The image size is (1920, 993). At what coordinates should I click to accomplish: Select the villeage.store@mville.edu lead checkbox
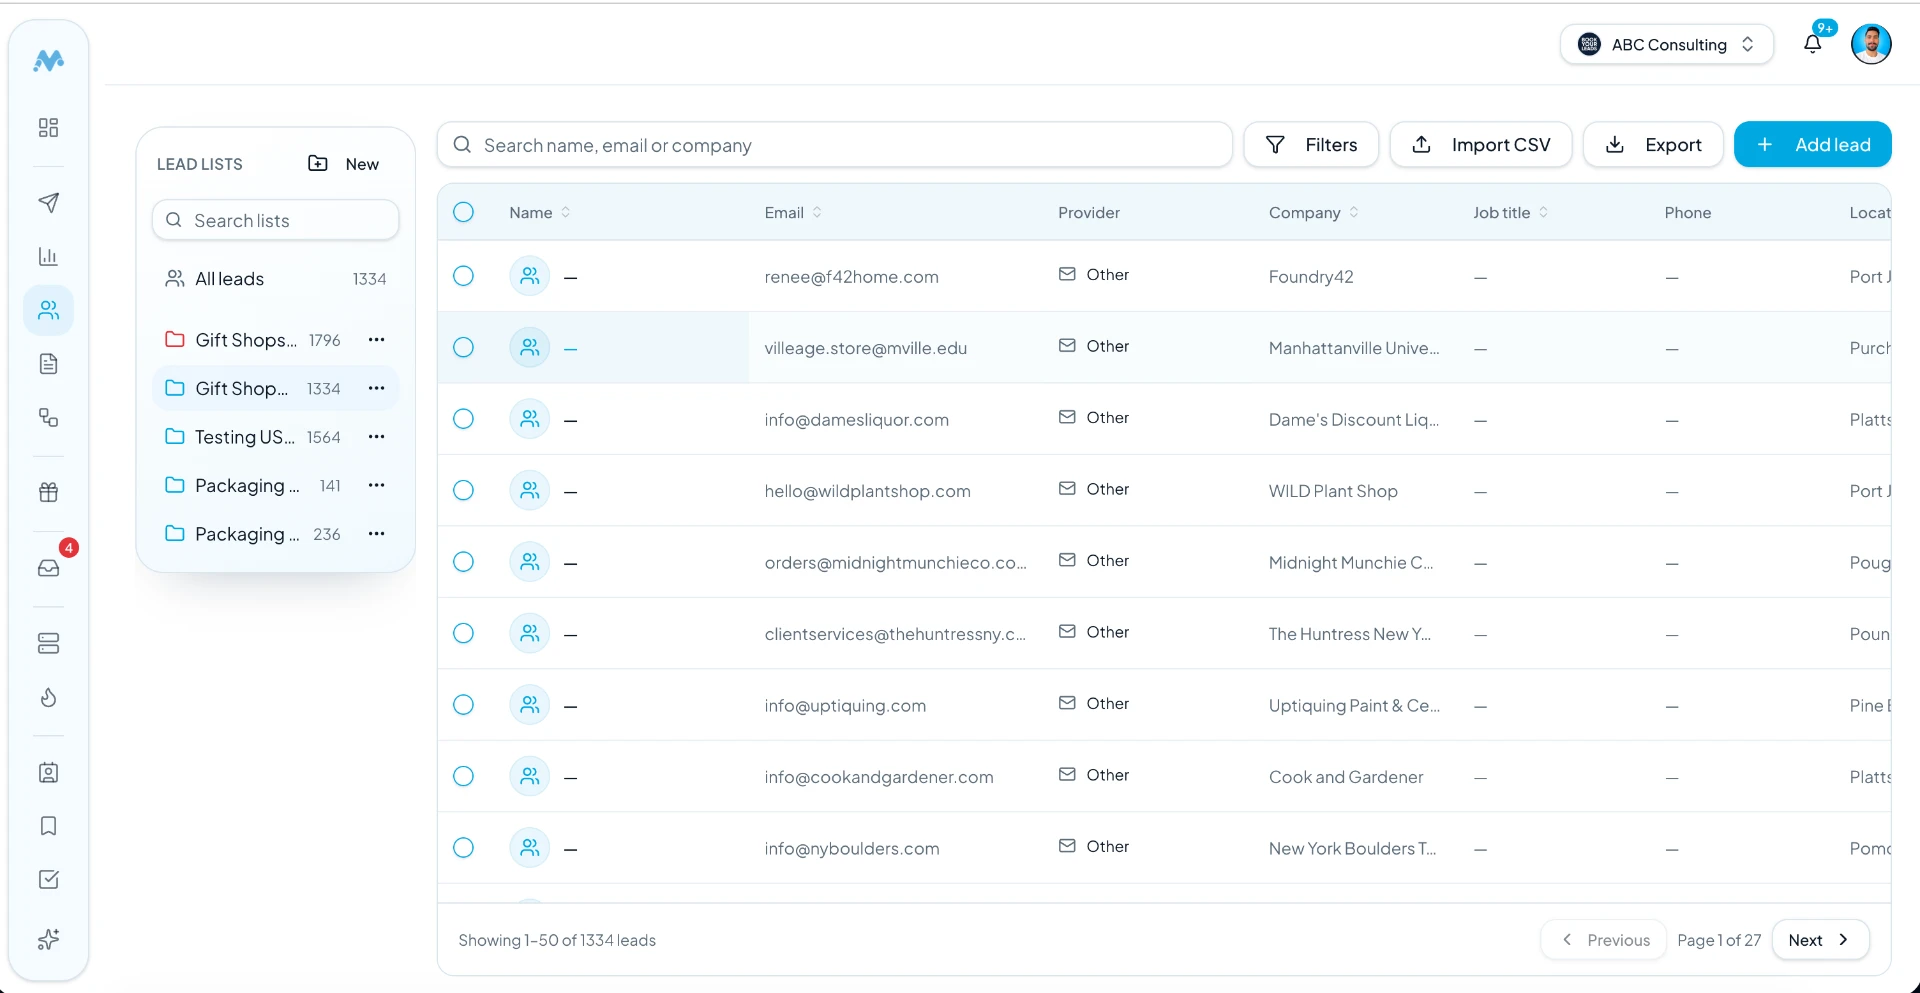(x=463, y=347)
